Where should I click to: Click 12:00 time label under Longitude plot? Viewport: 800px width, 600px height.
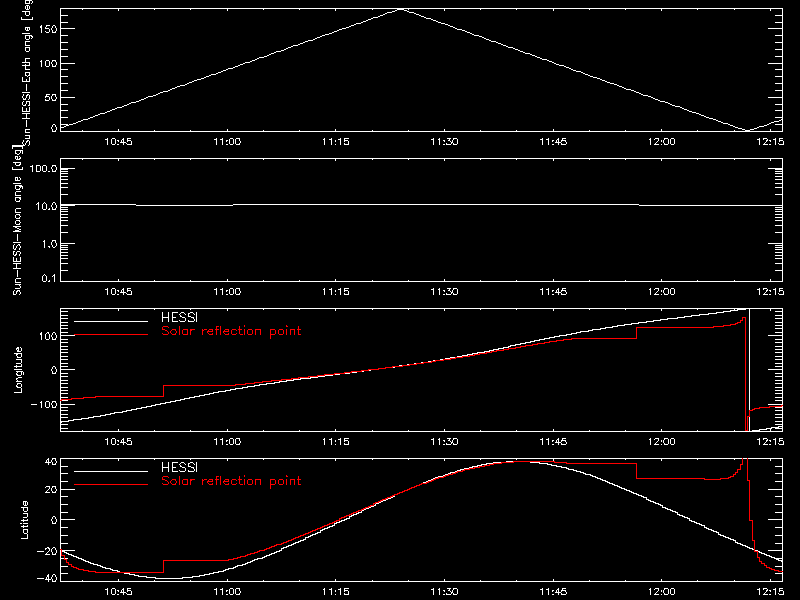point(662,442)
